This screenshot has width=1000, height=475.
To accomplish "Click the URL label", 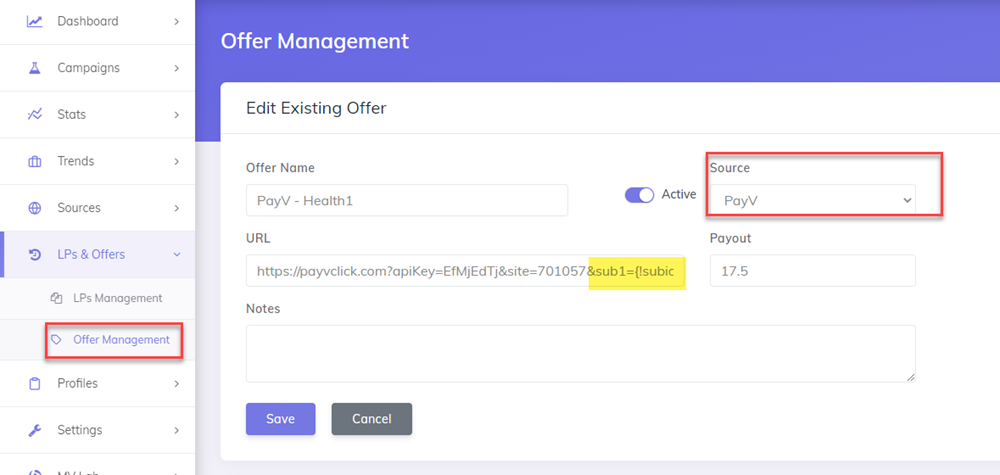I will [x=258, y=238].
